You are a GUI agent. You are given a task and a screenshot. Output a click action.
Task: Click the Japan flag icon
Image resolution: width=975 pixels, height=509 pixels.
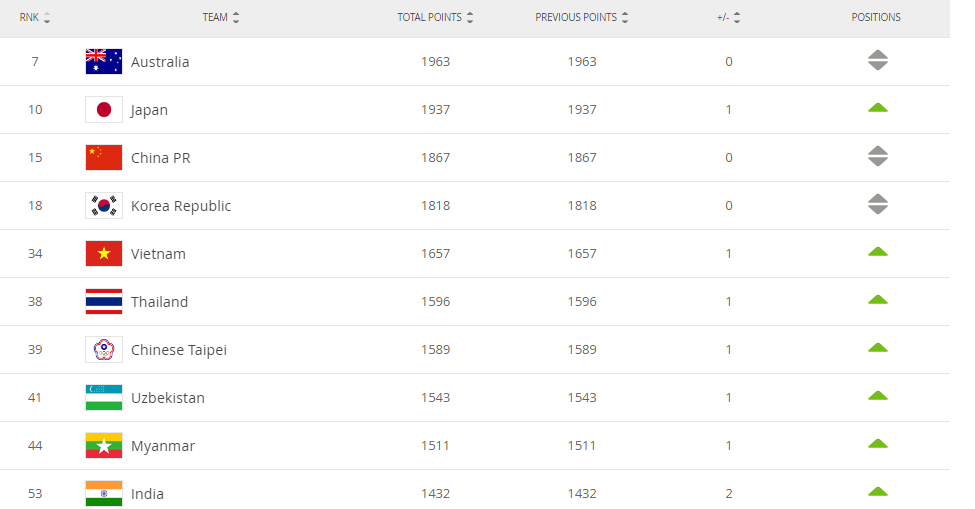pyautogui.click(x=104, y=109)
